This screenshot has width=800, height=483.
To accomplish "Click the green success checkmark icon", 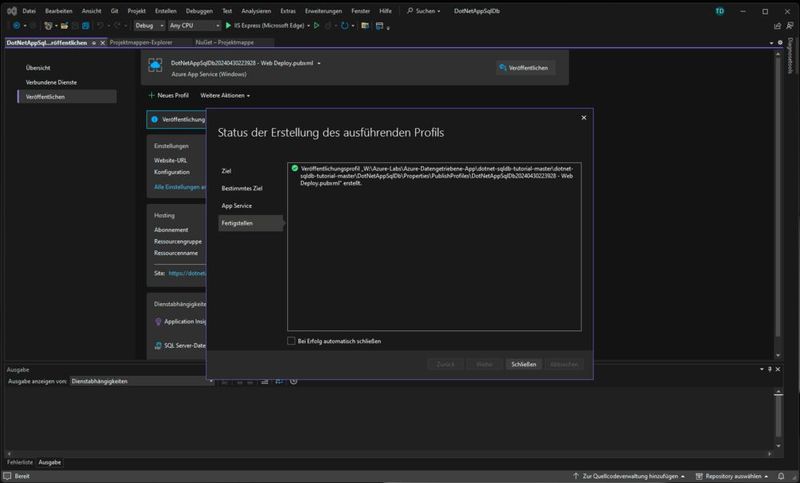I will pos(294,168).
